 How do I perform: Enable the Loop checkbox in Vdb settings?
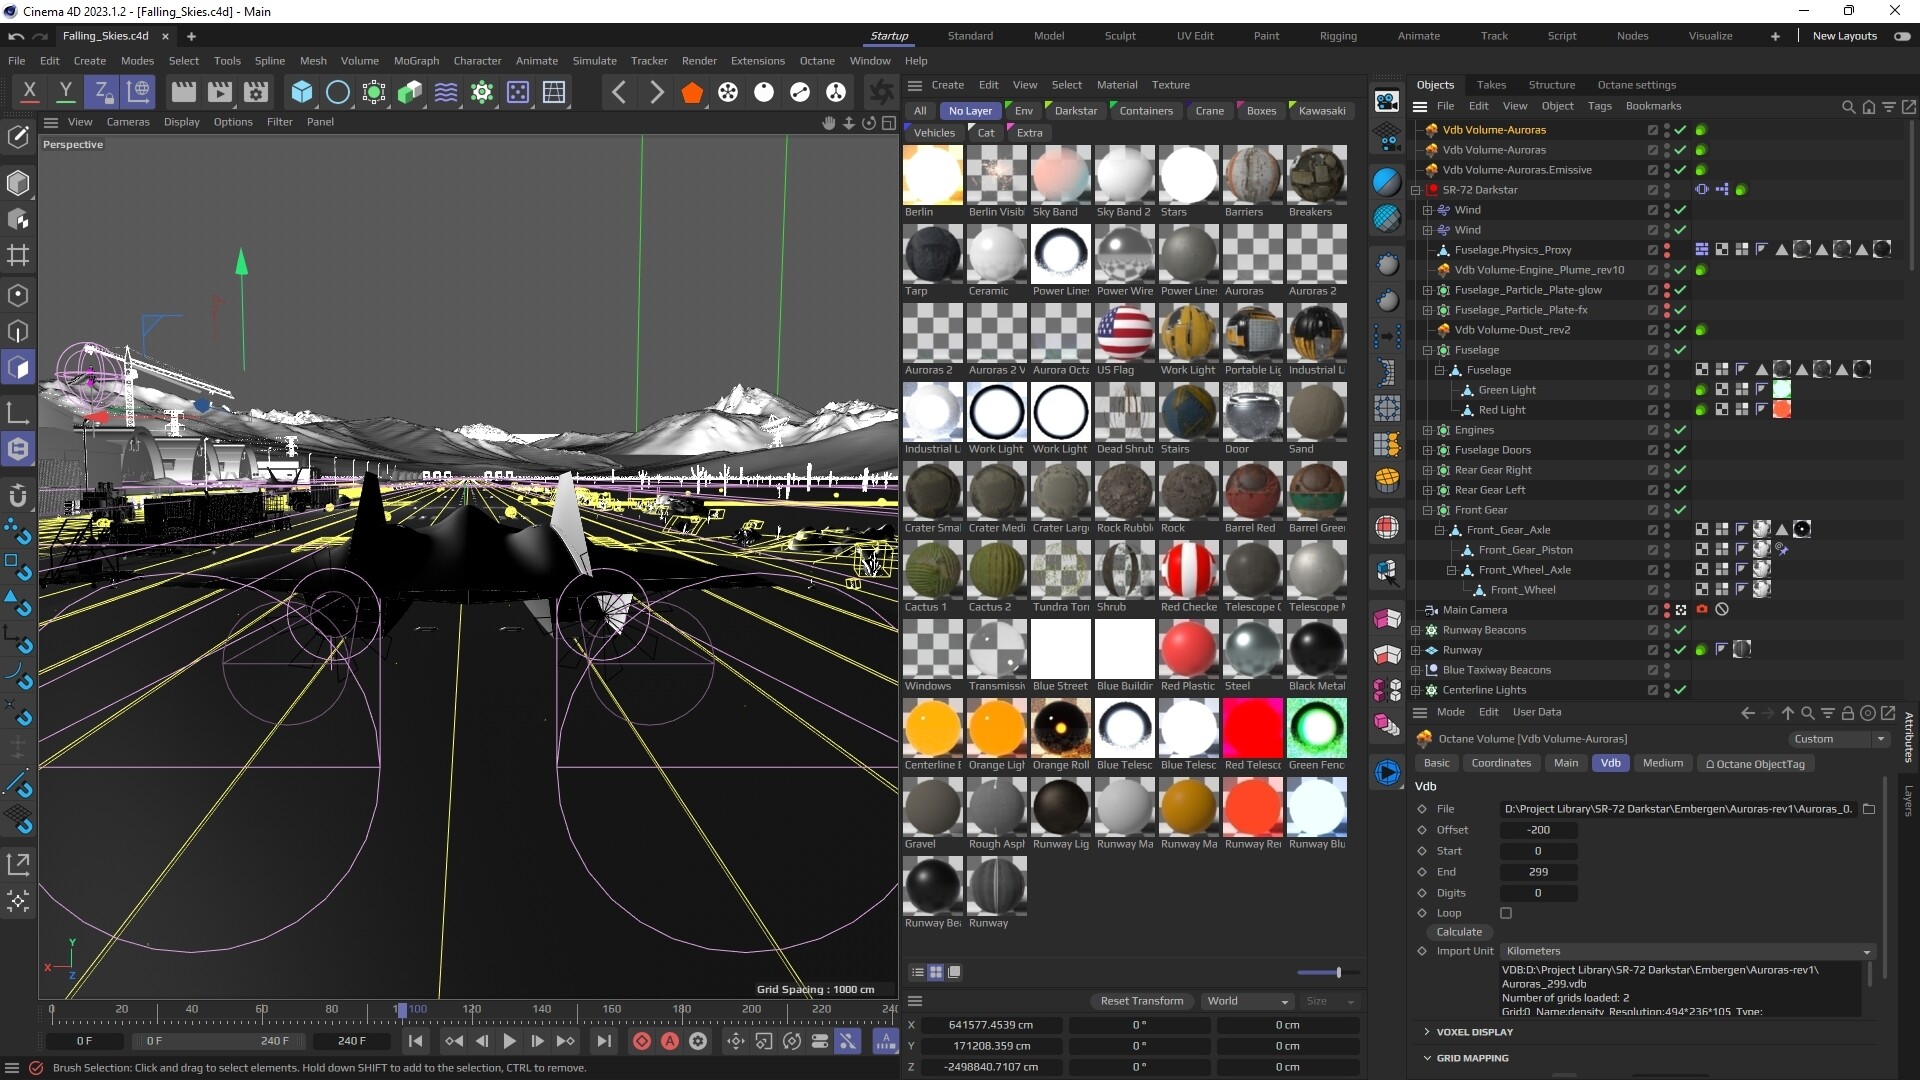pos(1506,913)
